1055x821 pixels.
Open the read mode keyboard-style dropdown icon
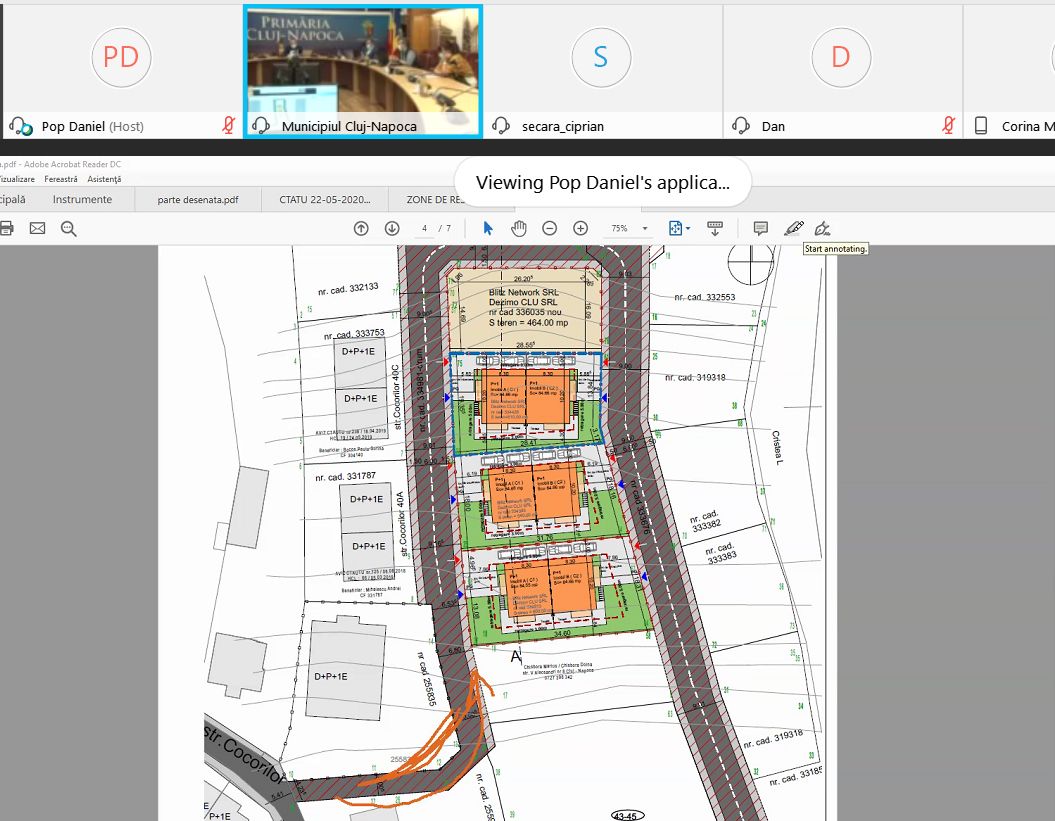(715, 228)
